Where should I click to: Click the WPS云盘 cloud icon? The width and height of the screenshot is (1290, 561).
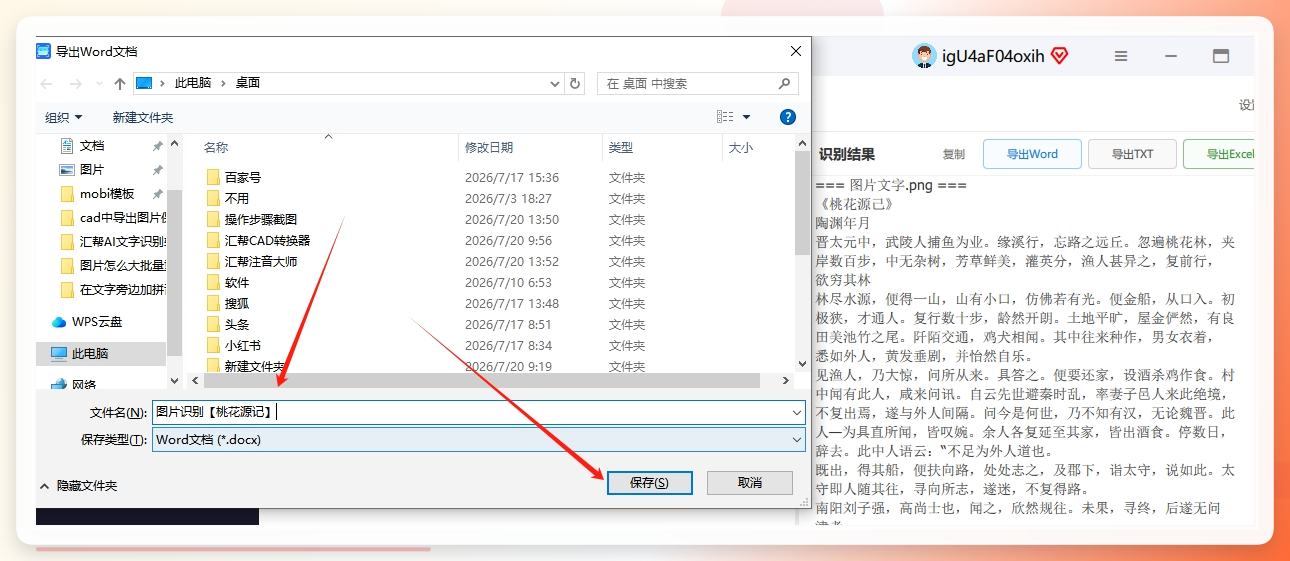tap(58, 322)
